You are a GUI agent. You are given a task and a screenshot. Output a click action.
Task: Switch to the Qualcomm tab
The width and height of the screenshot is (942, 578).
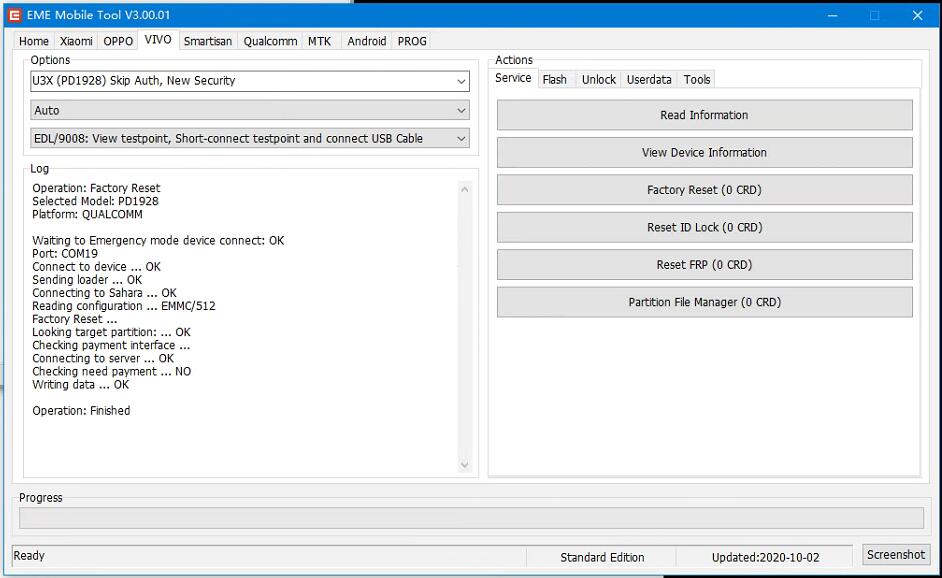[270, 41]
